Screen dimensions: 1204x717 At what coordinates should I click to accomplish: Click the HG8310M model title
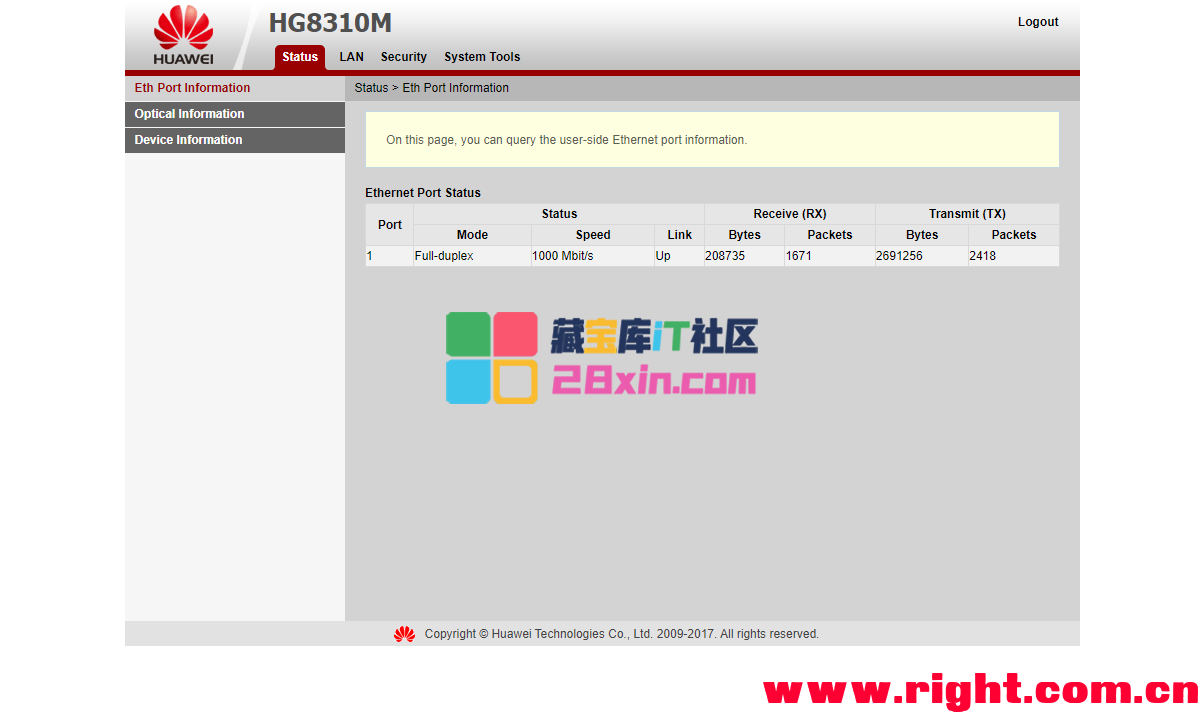330,23
